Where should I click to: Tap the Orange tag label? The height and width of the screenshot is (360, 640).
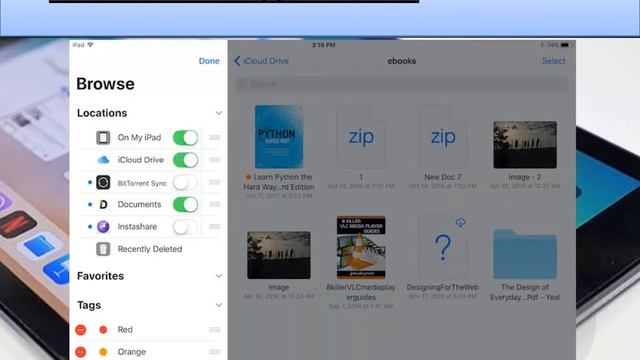pyautogui.click(x=131, y=352)
